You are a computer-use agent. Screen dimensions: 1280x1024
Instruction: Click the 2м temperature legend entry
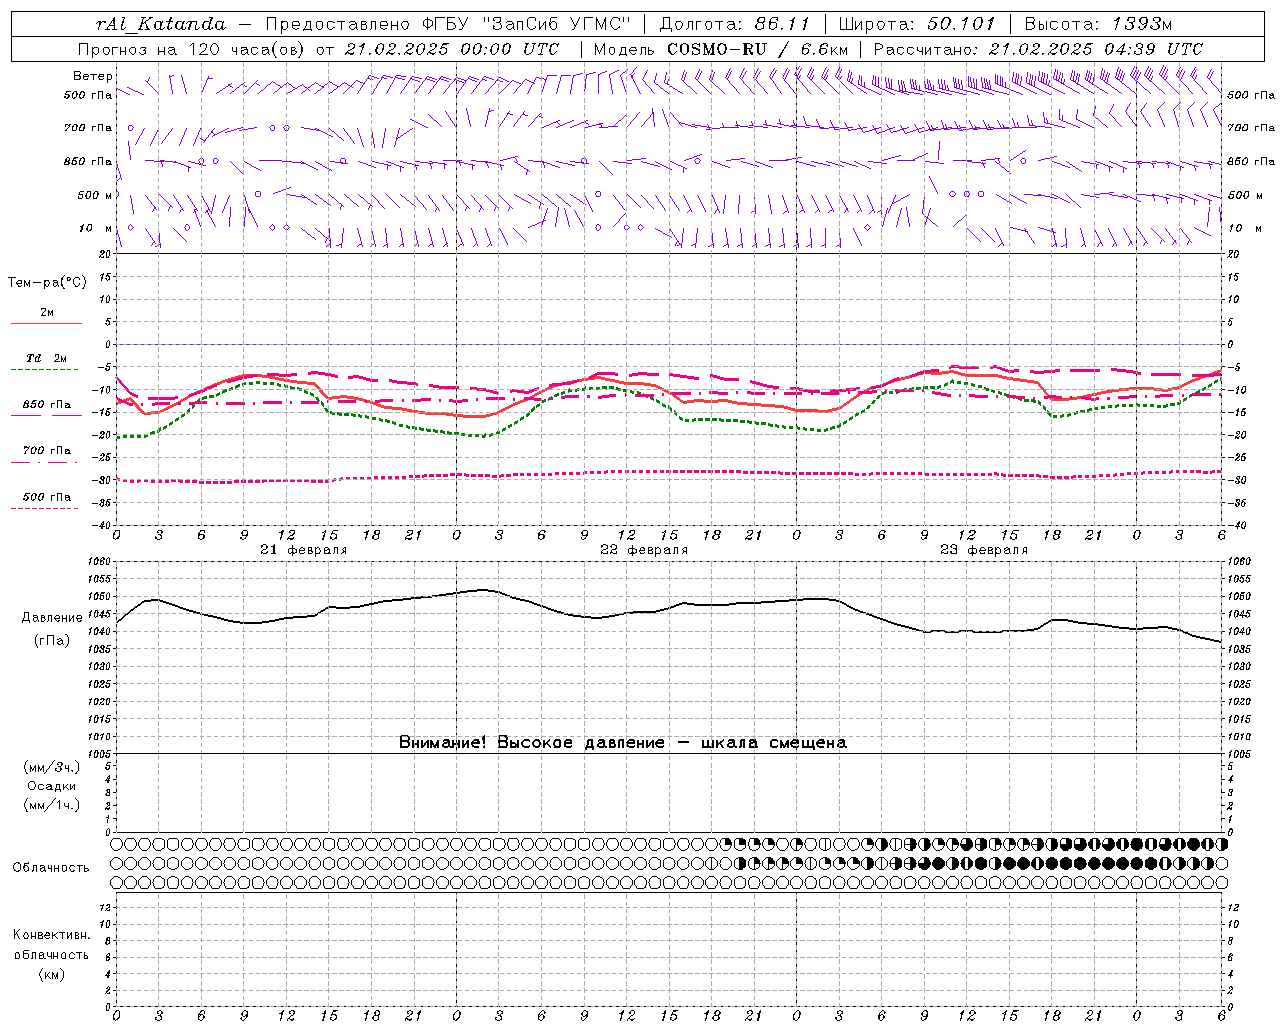[47, 312]
